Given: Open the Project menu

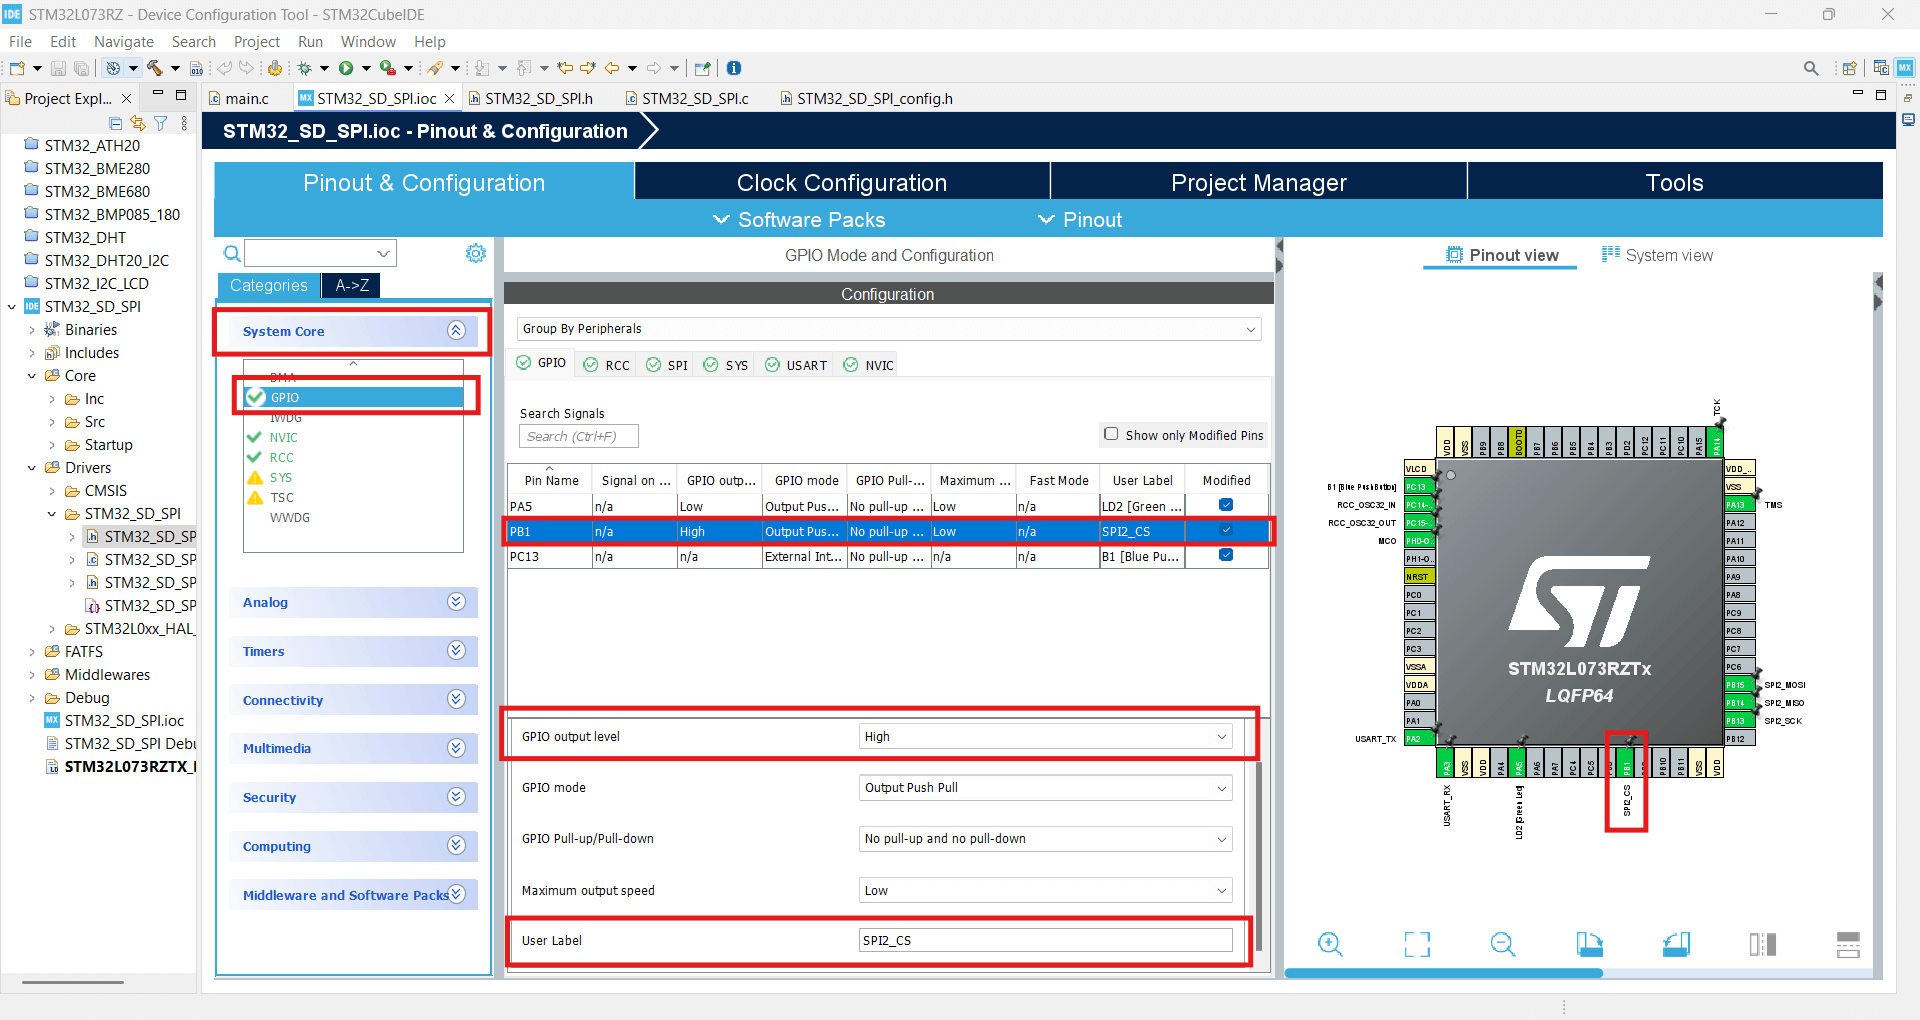Looking at the screenshot, I should (257, 42).
